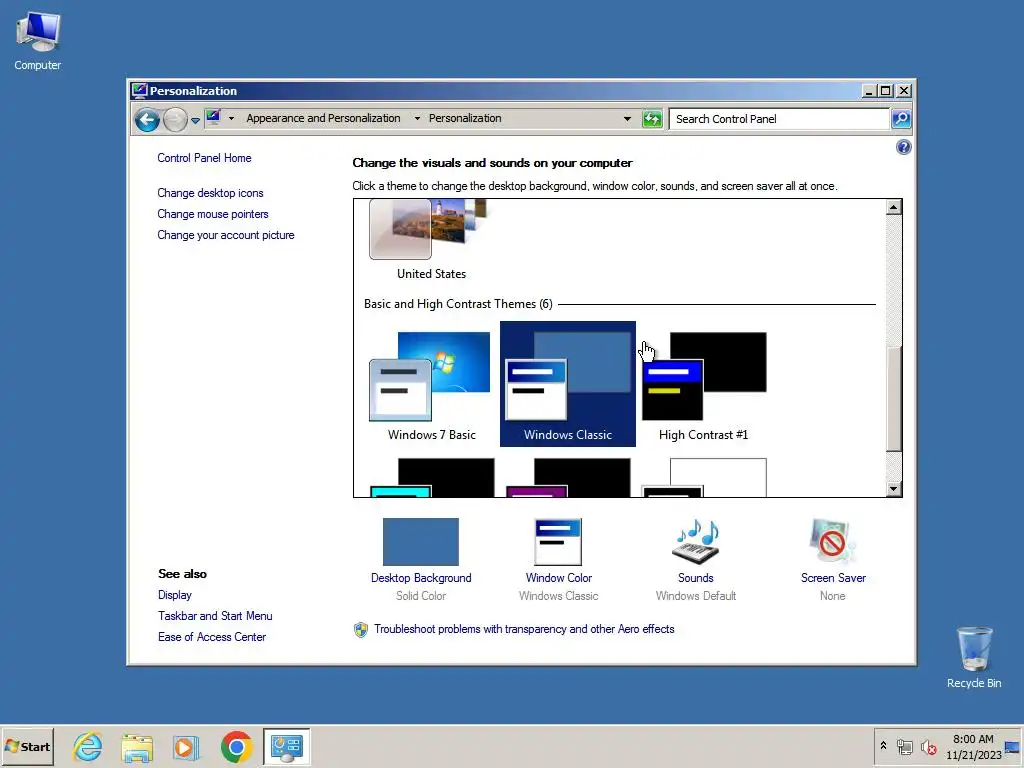Open the Screen Saver icon
This screenshot has height=768, width=1024.
tap(832, 541)
